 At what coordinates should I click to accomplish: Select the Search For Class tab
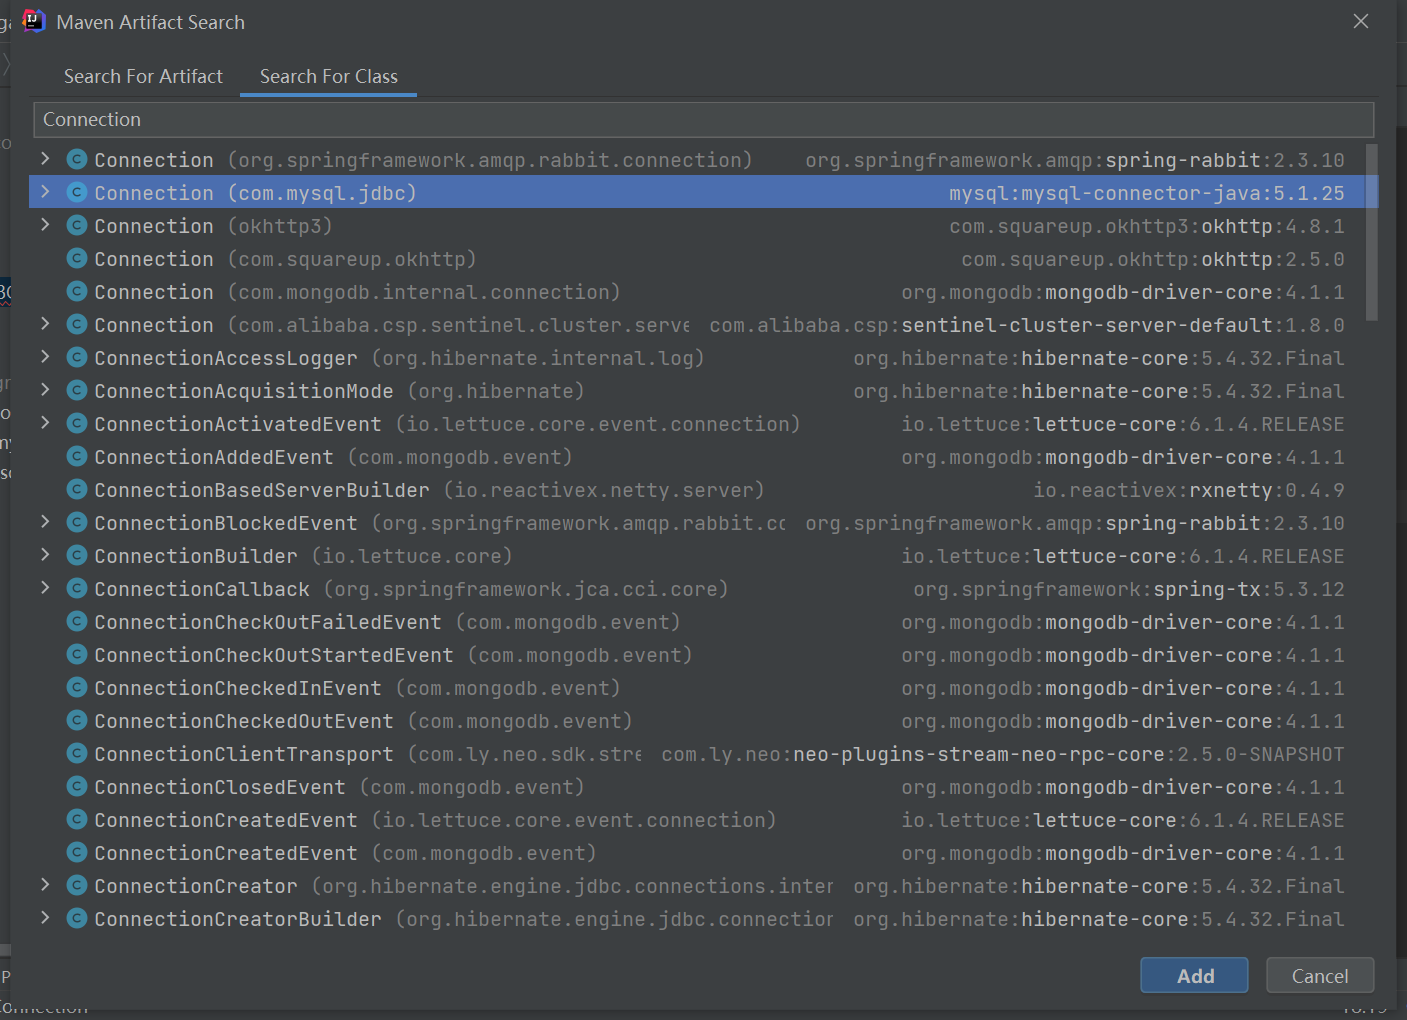pos(328,77)
